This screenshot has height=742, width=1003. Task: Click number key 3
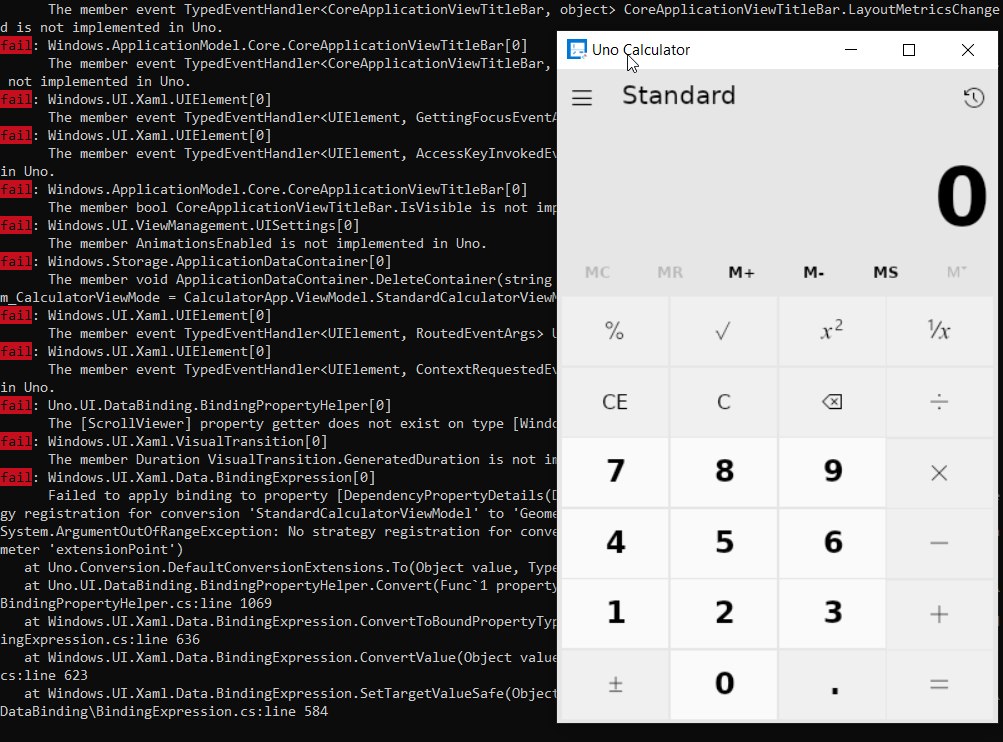tap(832, 614)
